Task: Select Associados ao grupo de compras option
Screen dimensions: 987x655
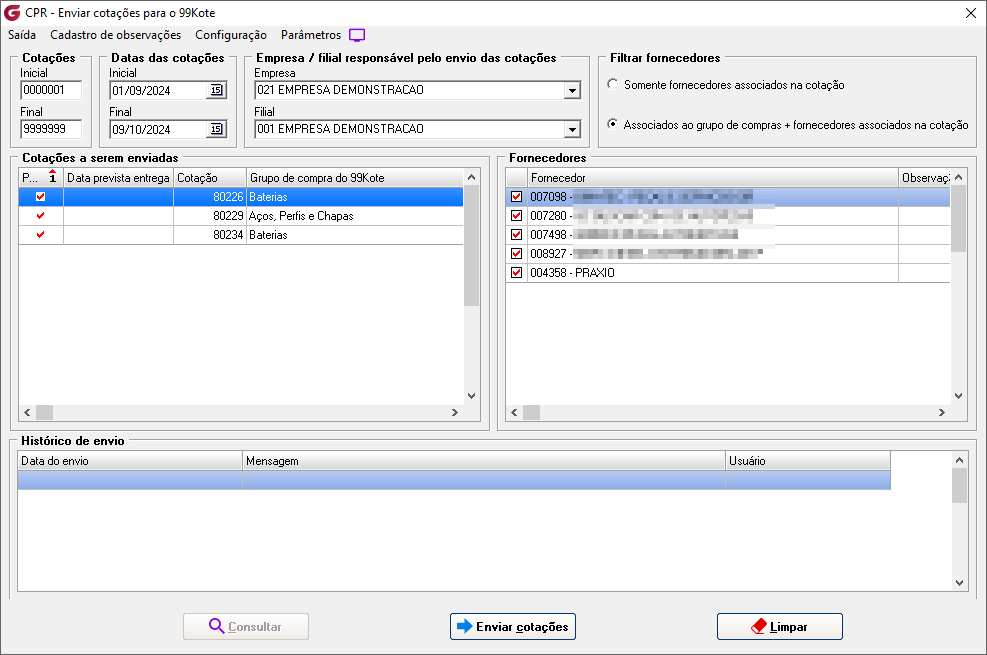Action: [x=612, y=124]
